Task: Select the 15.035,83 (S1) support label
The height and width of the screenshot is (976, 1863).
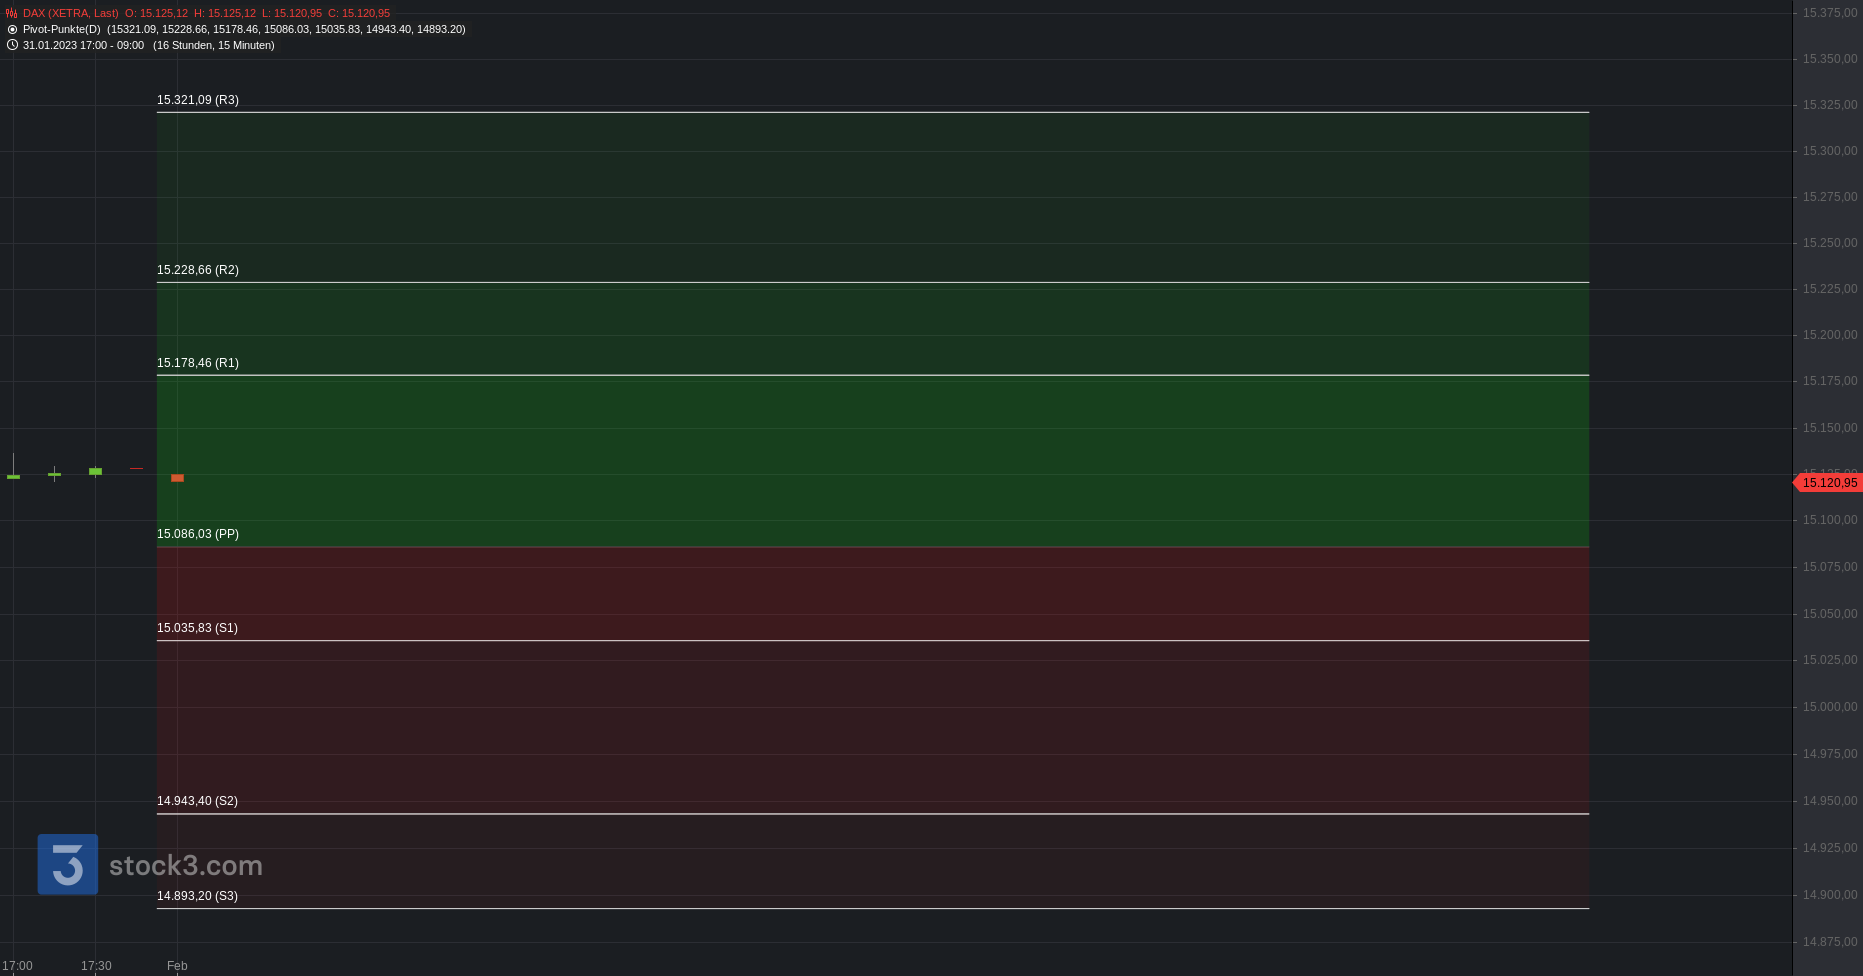Action: pos(197,628)
